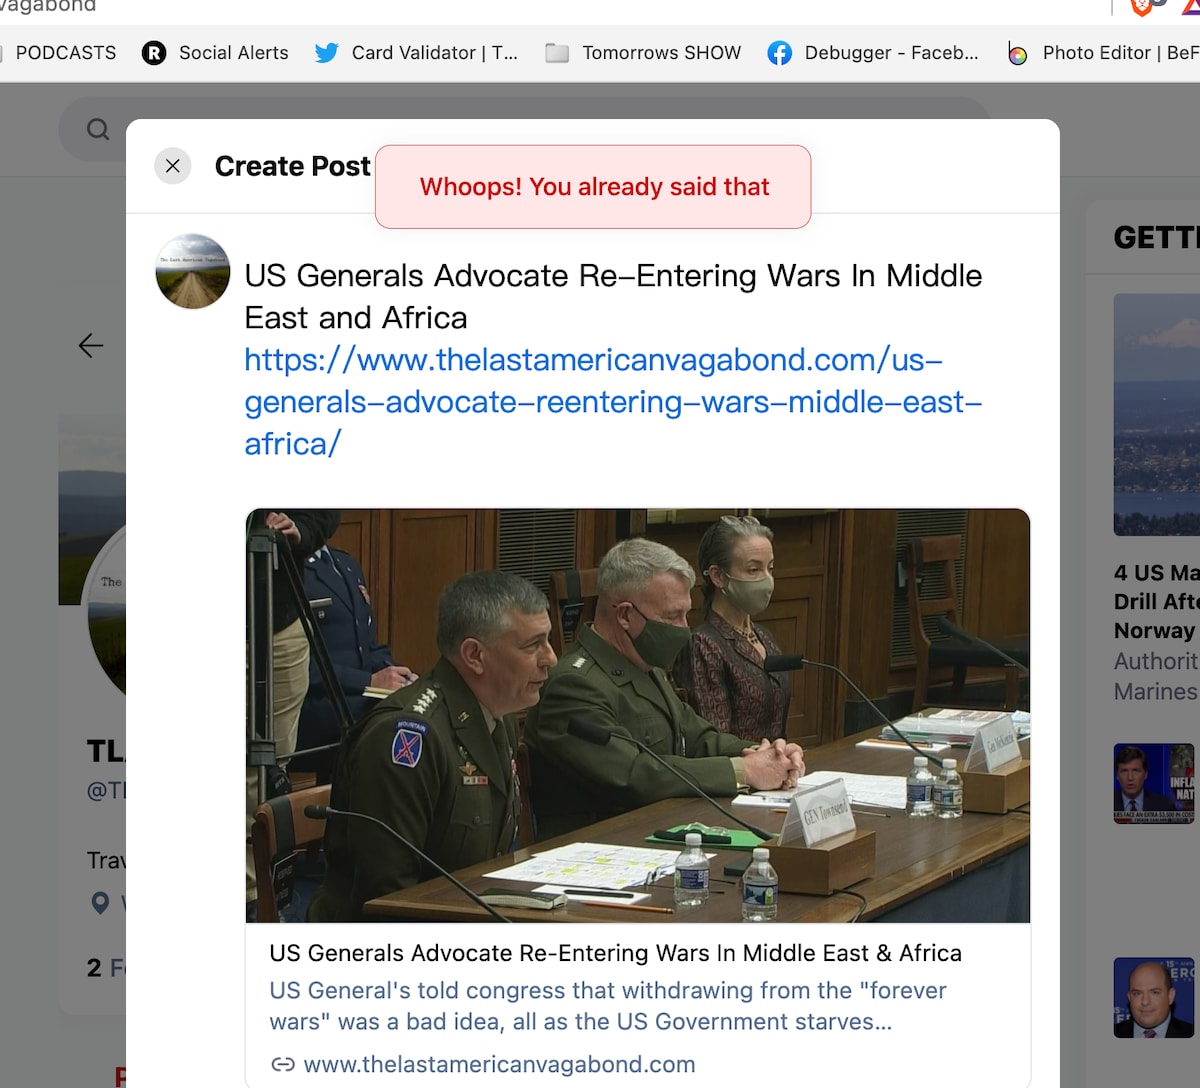This screenshot has height=1088, width=1200.
Task: Click the profile avatar in post dialog
Action: [193, 271]
